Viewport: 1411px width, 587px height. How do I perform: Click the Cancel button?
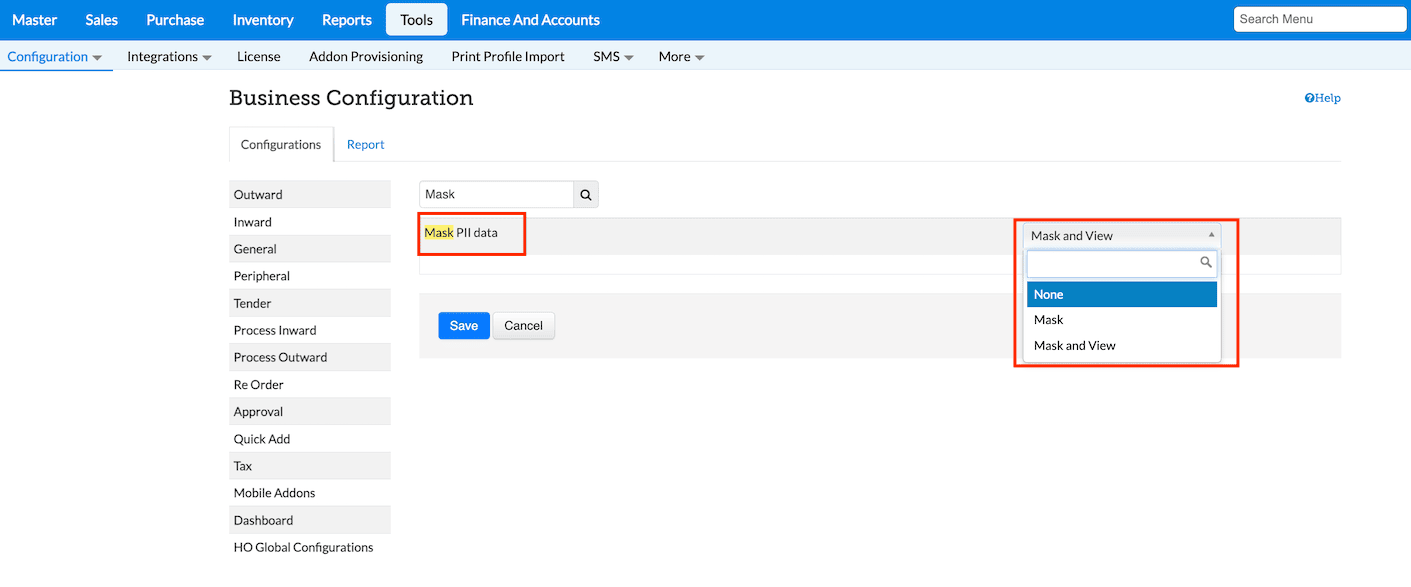click(523, 326)
